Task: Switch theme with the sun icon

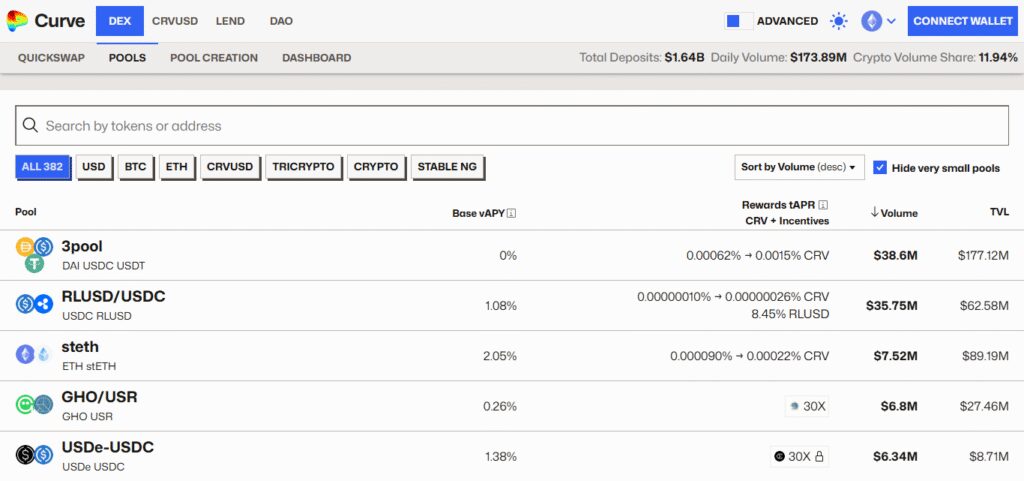Action: (839, 21)
